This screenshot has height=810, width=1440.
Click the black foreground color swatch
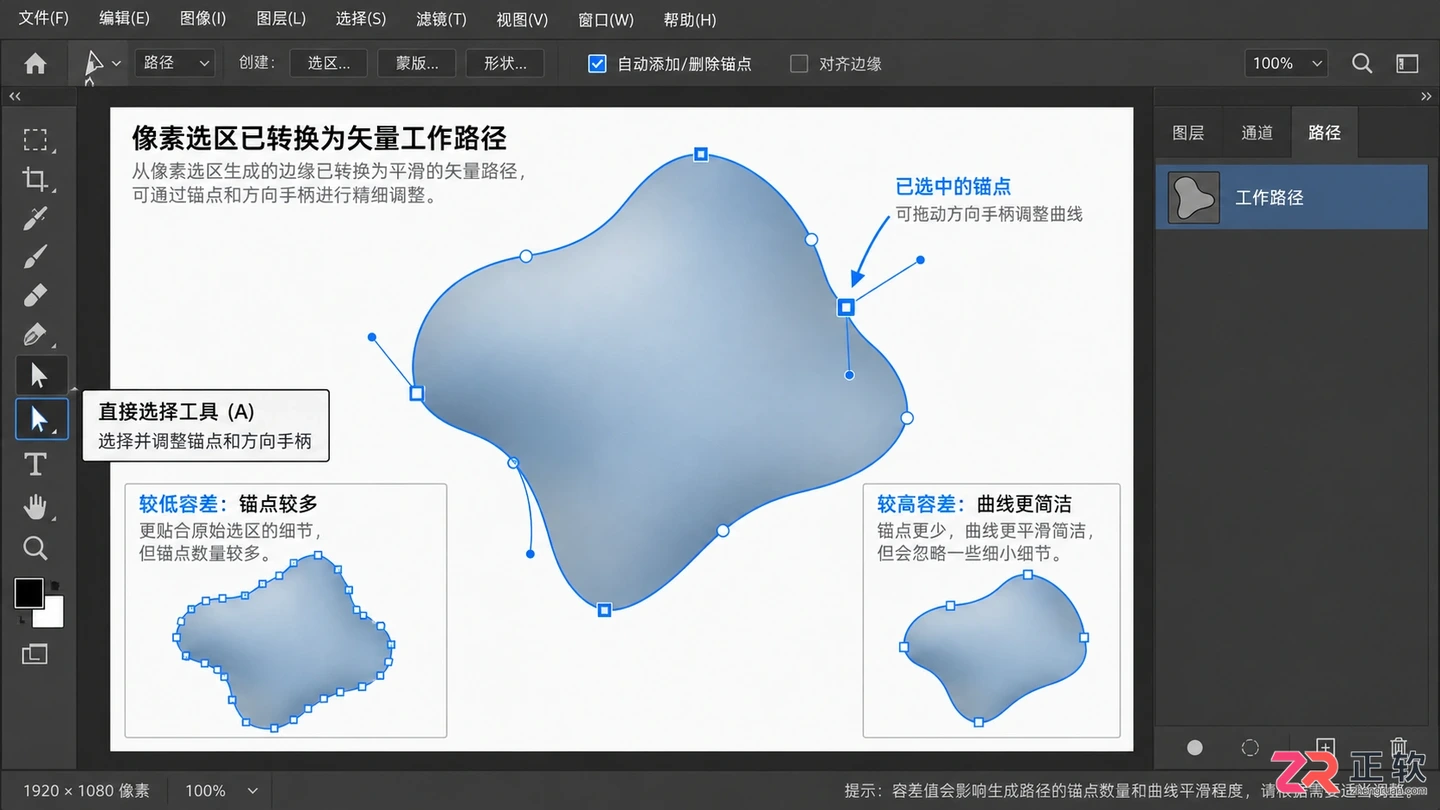tap(29, 593)
